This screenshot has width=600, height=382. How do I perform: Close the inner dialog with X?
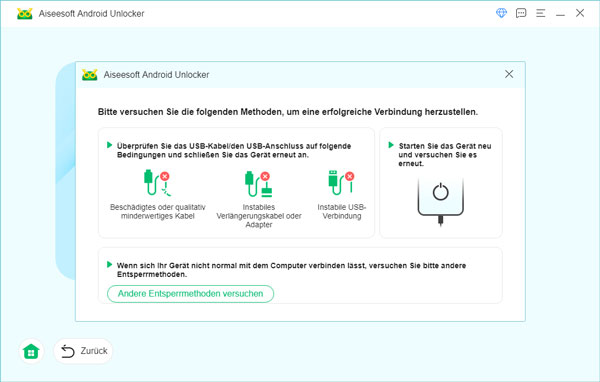pos(509,74)
